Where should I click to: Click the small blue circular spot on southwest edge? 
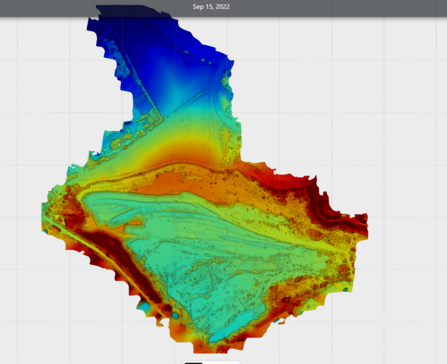pos(145,306)
